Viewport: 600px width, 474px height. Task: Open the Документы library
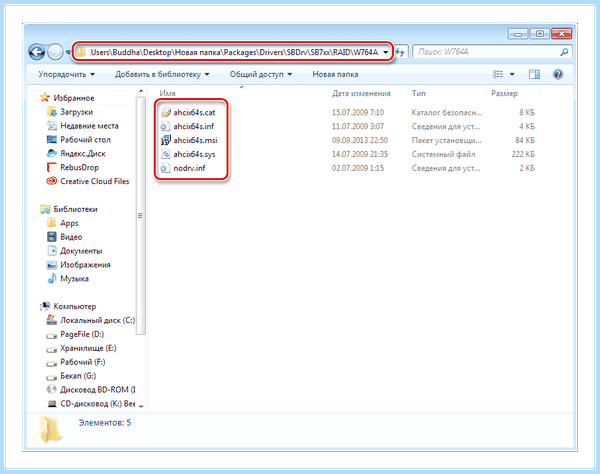74,251
